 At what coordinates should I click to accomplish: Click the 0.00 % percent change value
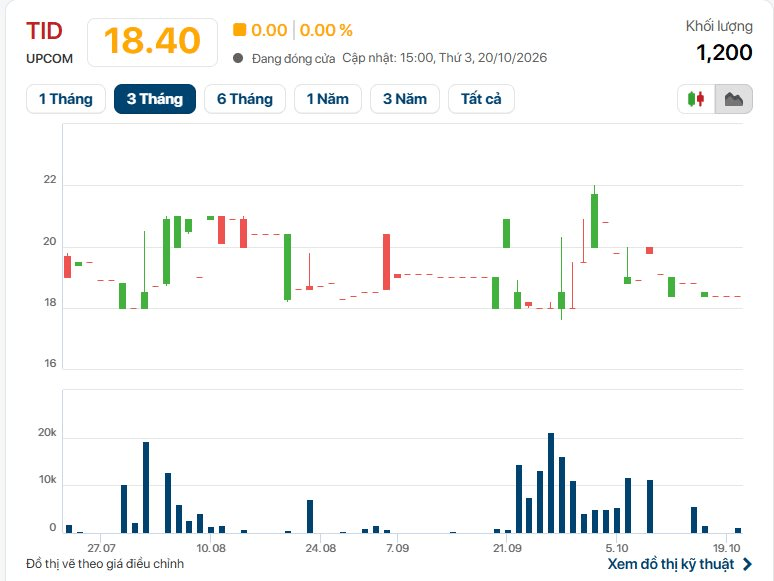point(326,30)
